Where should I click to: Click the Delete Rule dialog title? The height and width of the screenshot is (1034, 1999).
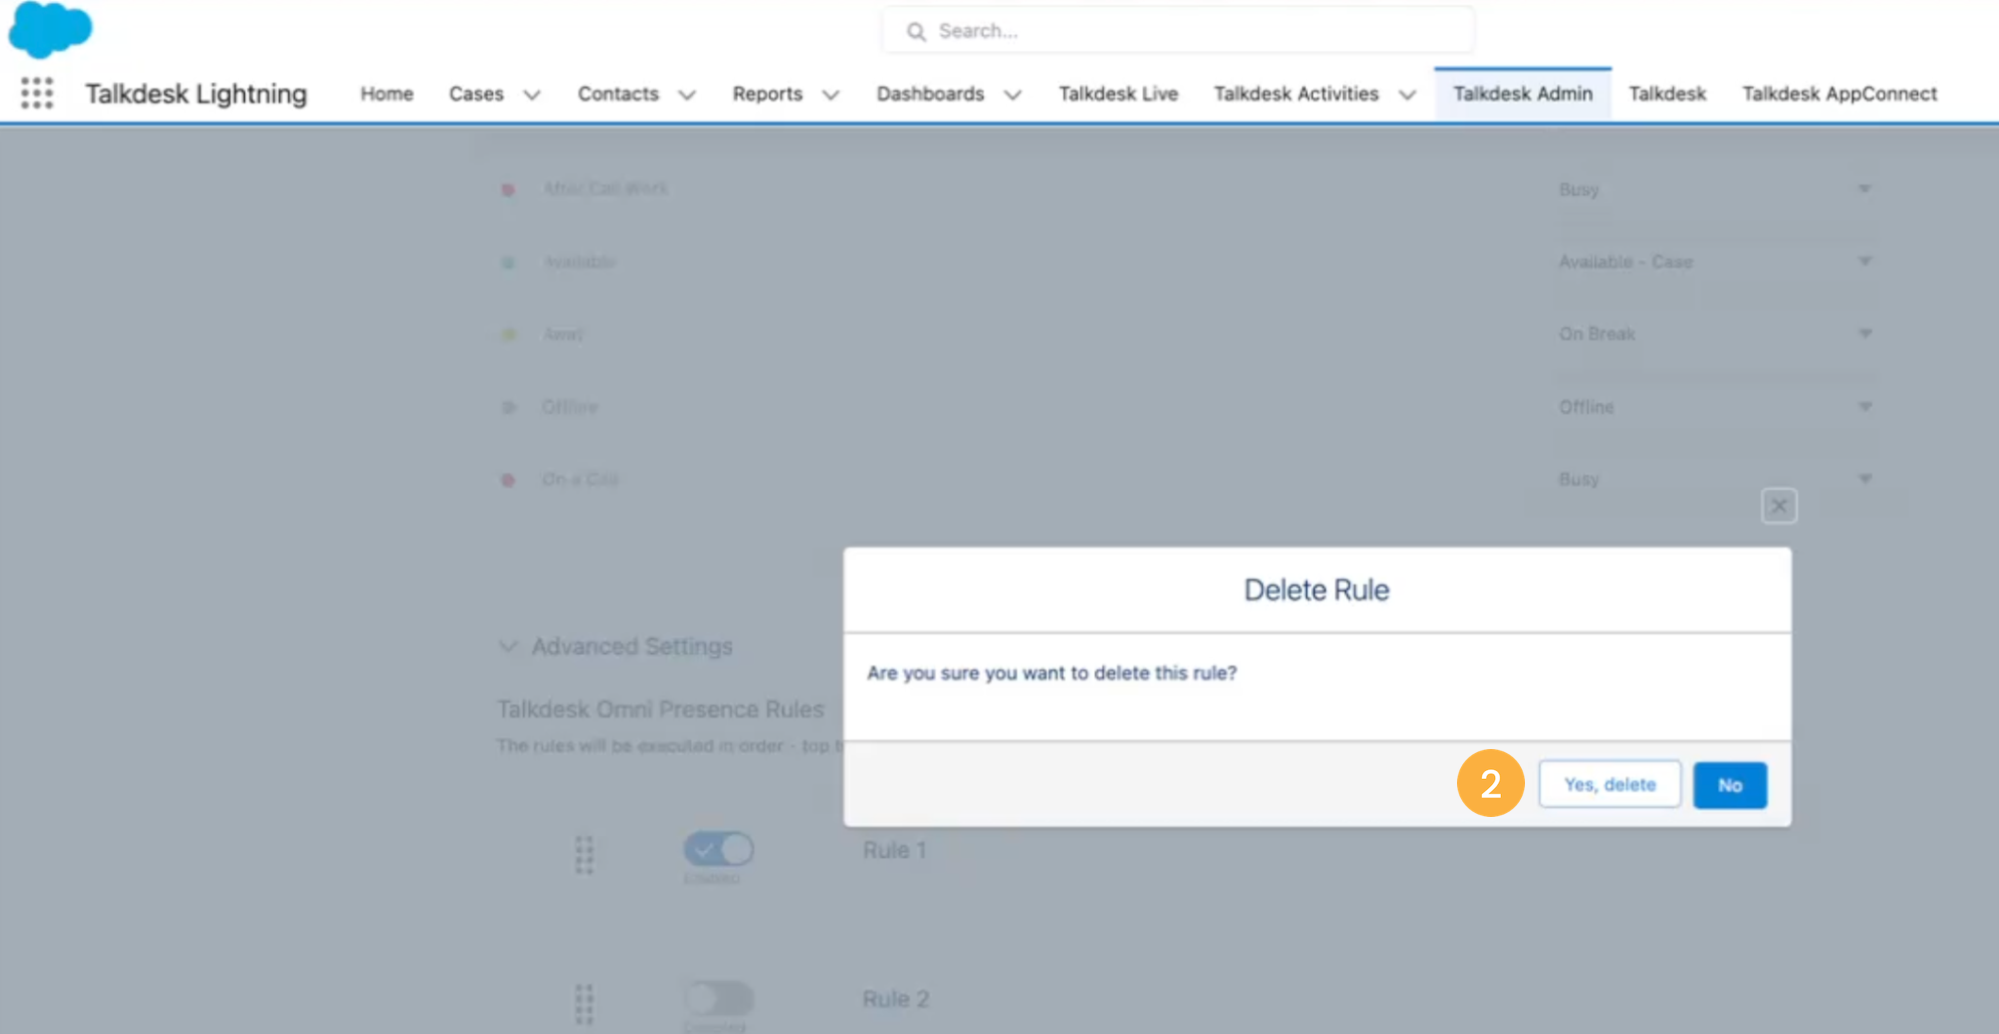1316,590
